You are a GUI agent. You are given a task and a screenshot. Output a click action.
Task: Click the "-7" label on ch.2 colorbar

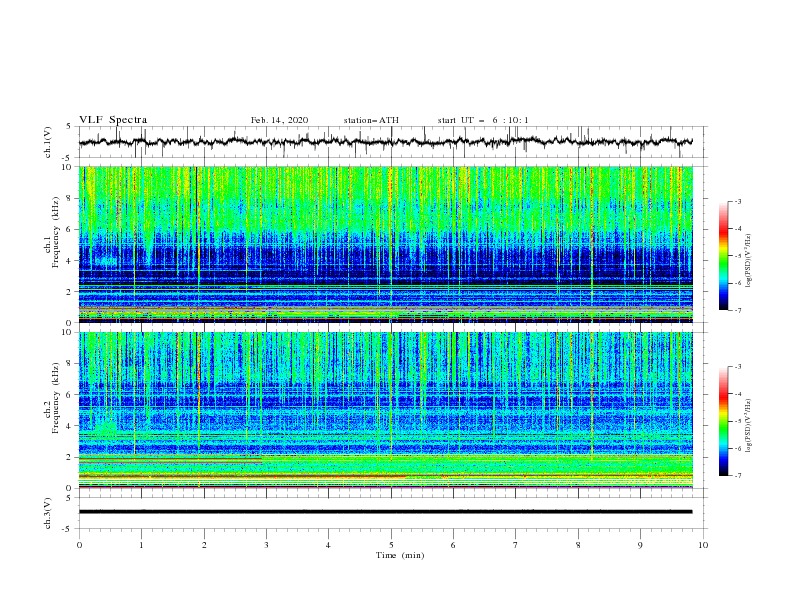[x=737, y=476]
